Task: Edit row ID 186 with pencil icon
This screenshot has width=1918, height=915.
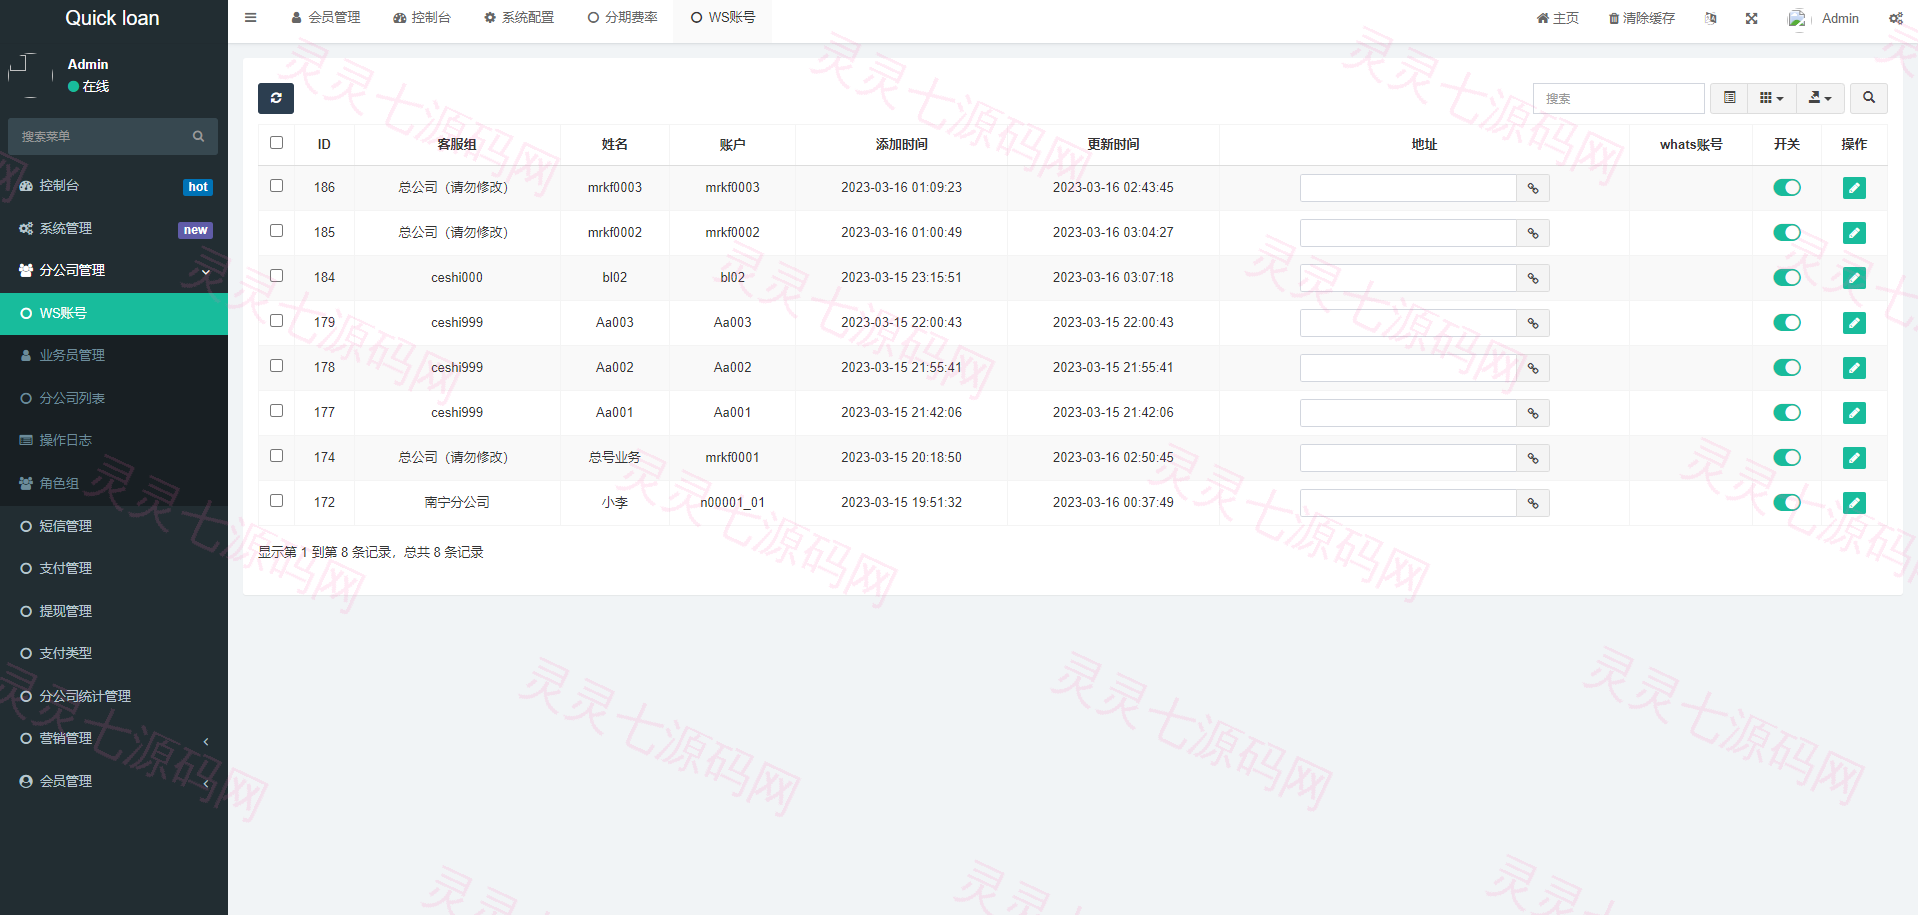Action: click(1854, 188)
